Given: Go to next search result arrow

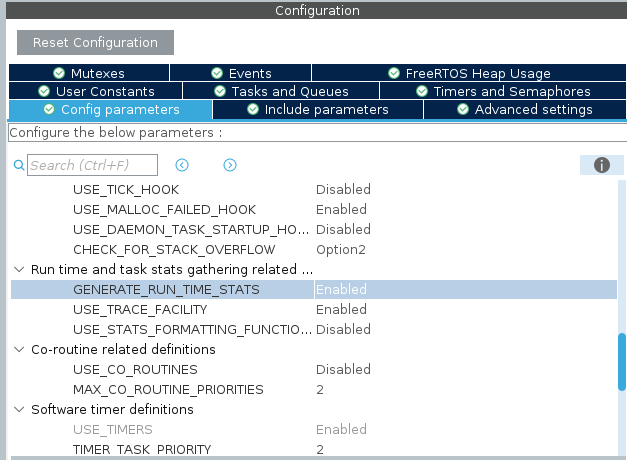Looking at the screenshot, I should tap(230, 165).
